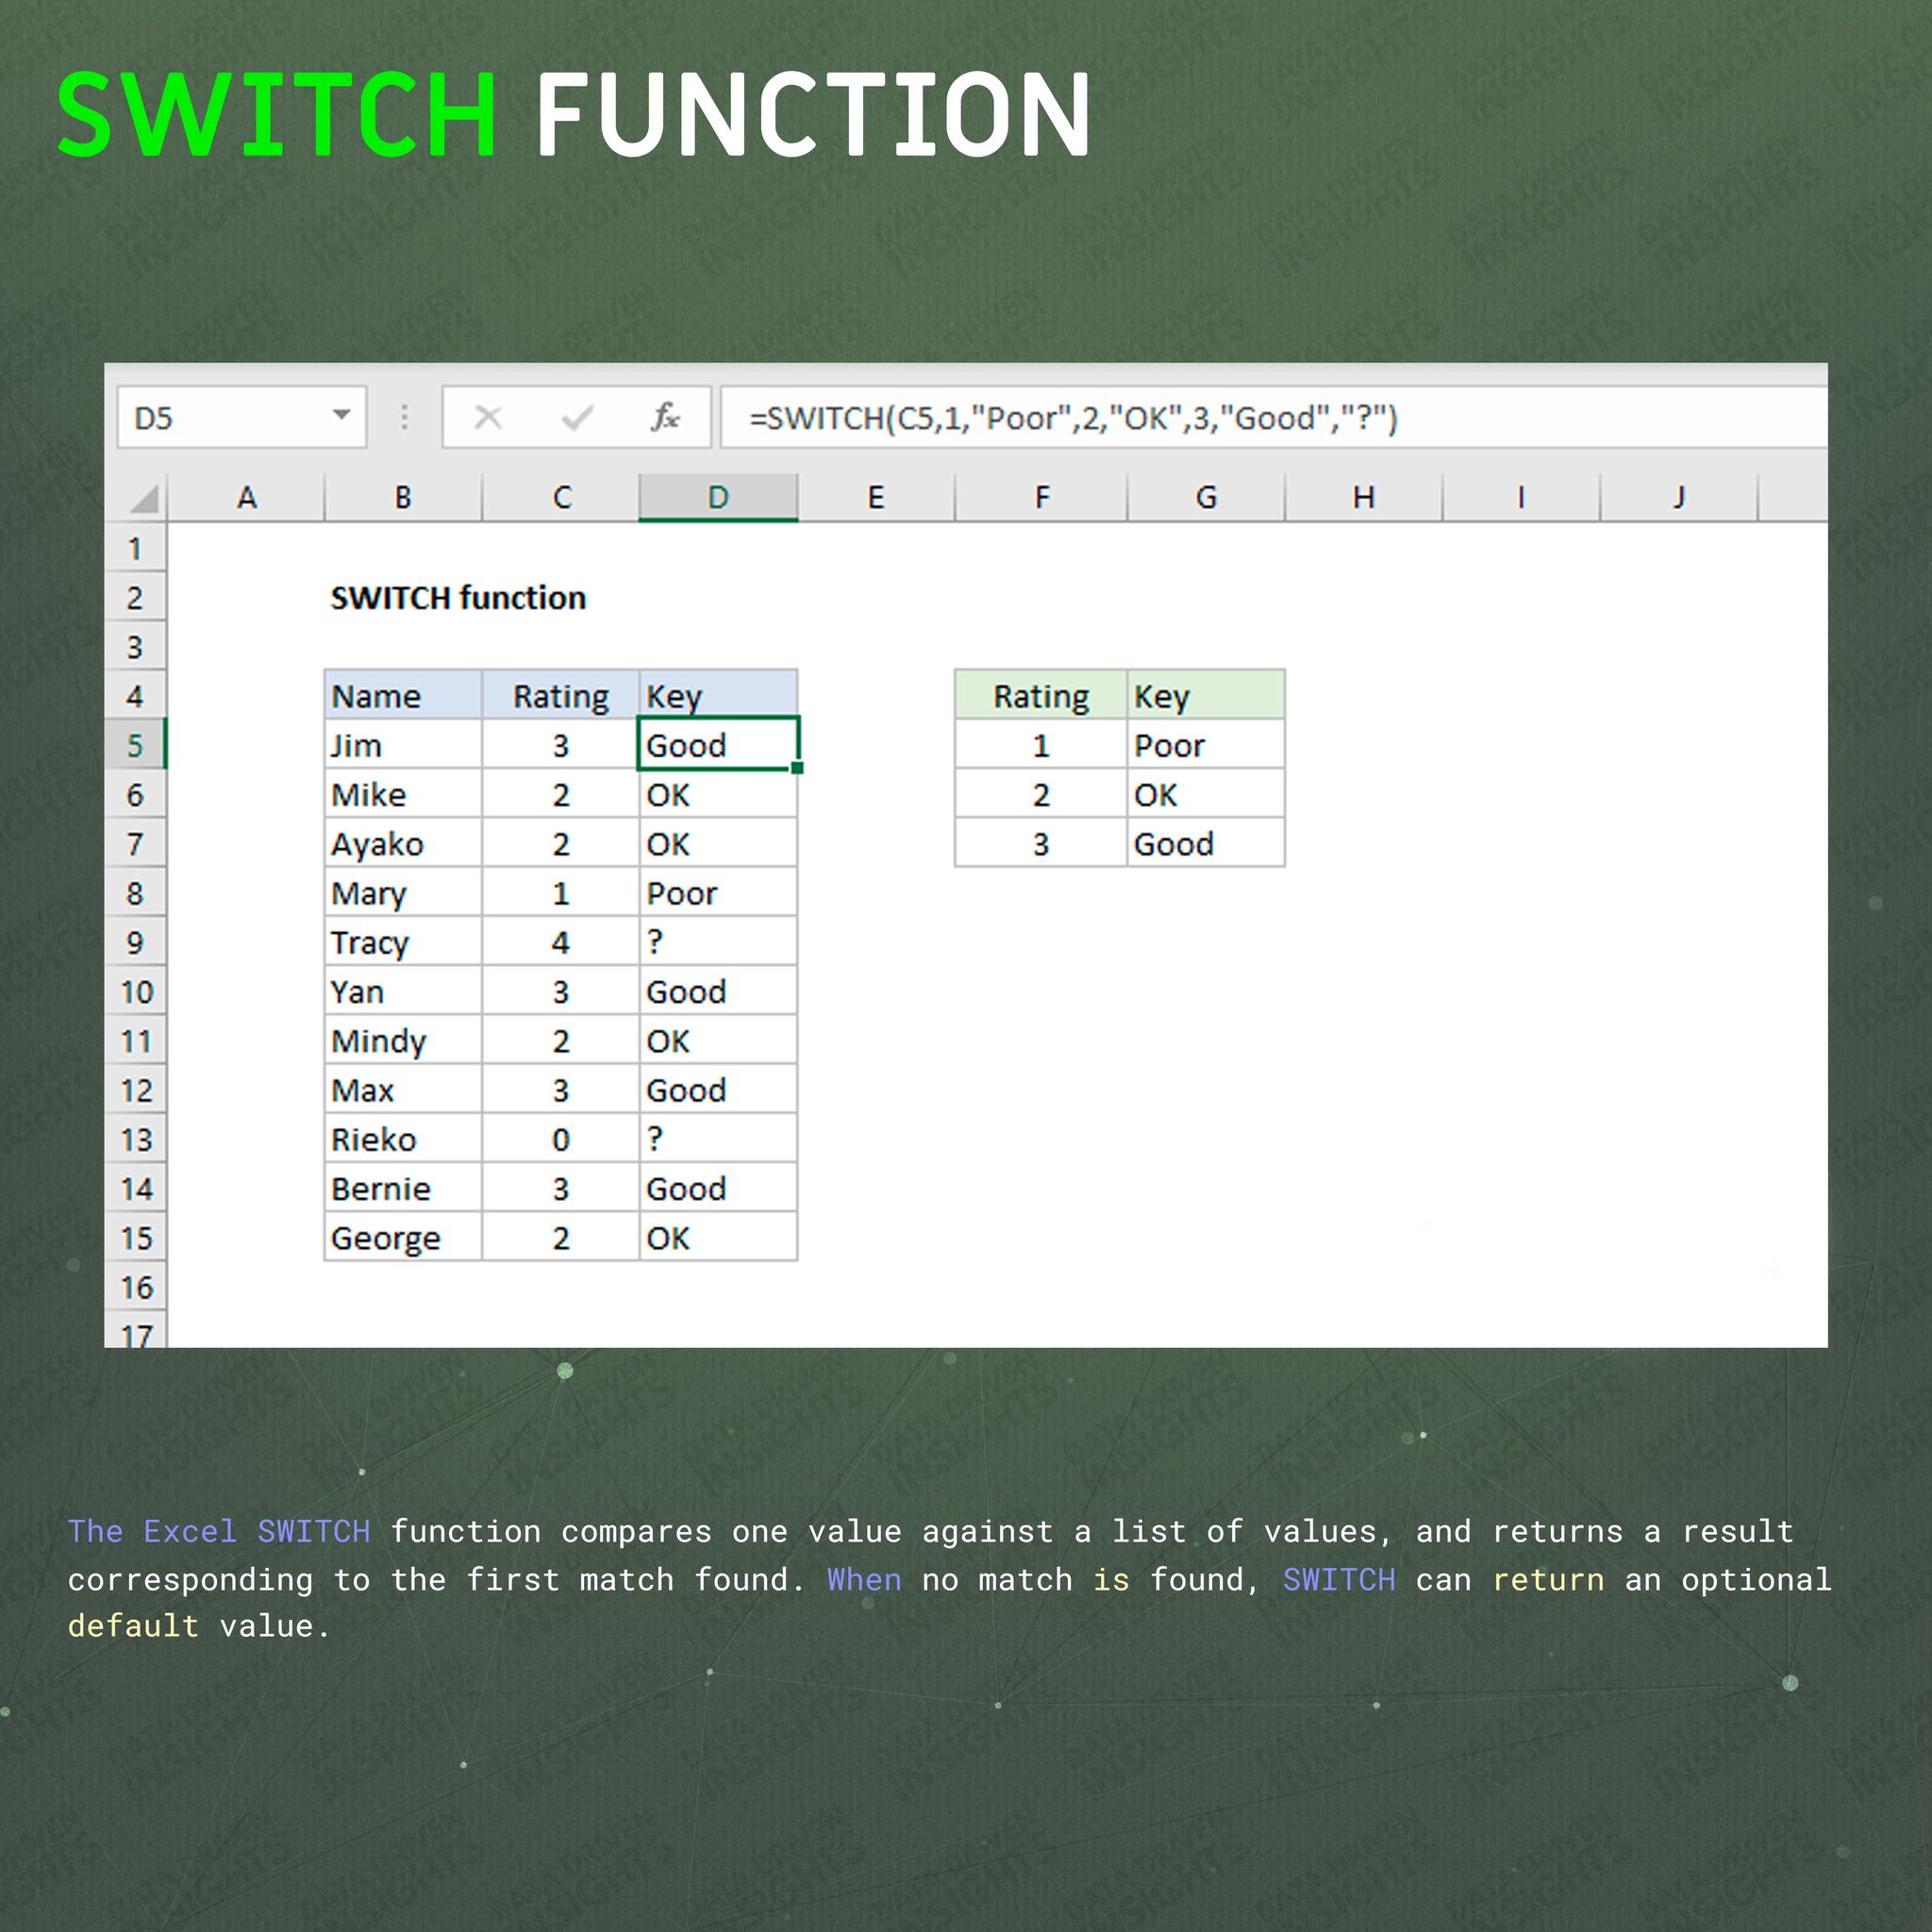The image size is (1932, 1932).
Task: Select column F header
Action: click(1041, 498)
